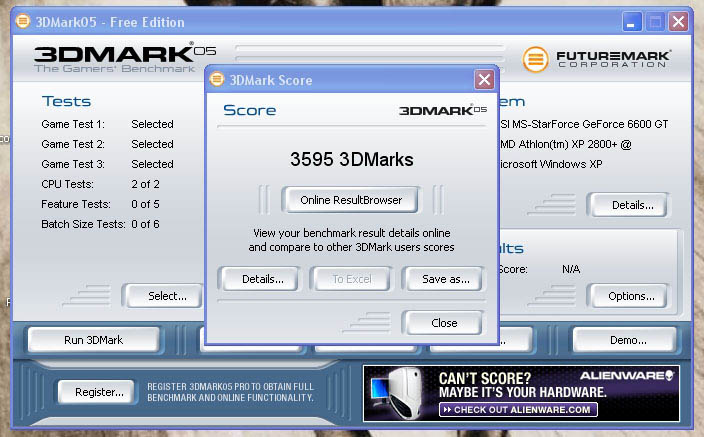Click the 'N/A' score value in Results
This screenshot has height=437, width=704.
tap(571, 269)
